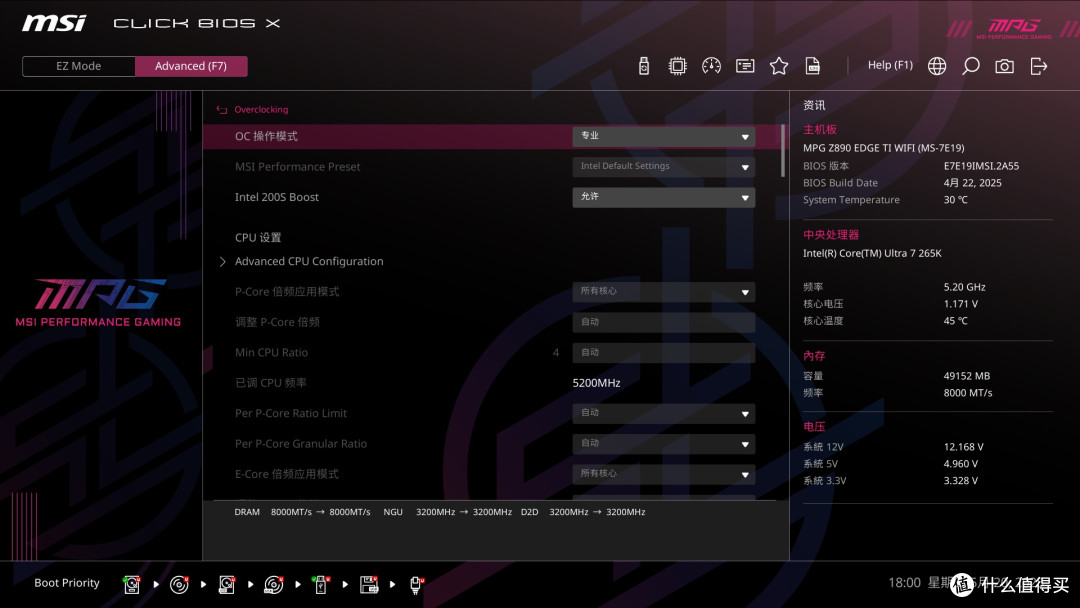Image resolution: width=1080 pixels, height=608 pixels.
Task: Select the USB floppy boot device icon
Action: [368, 585]
